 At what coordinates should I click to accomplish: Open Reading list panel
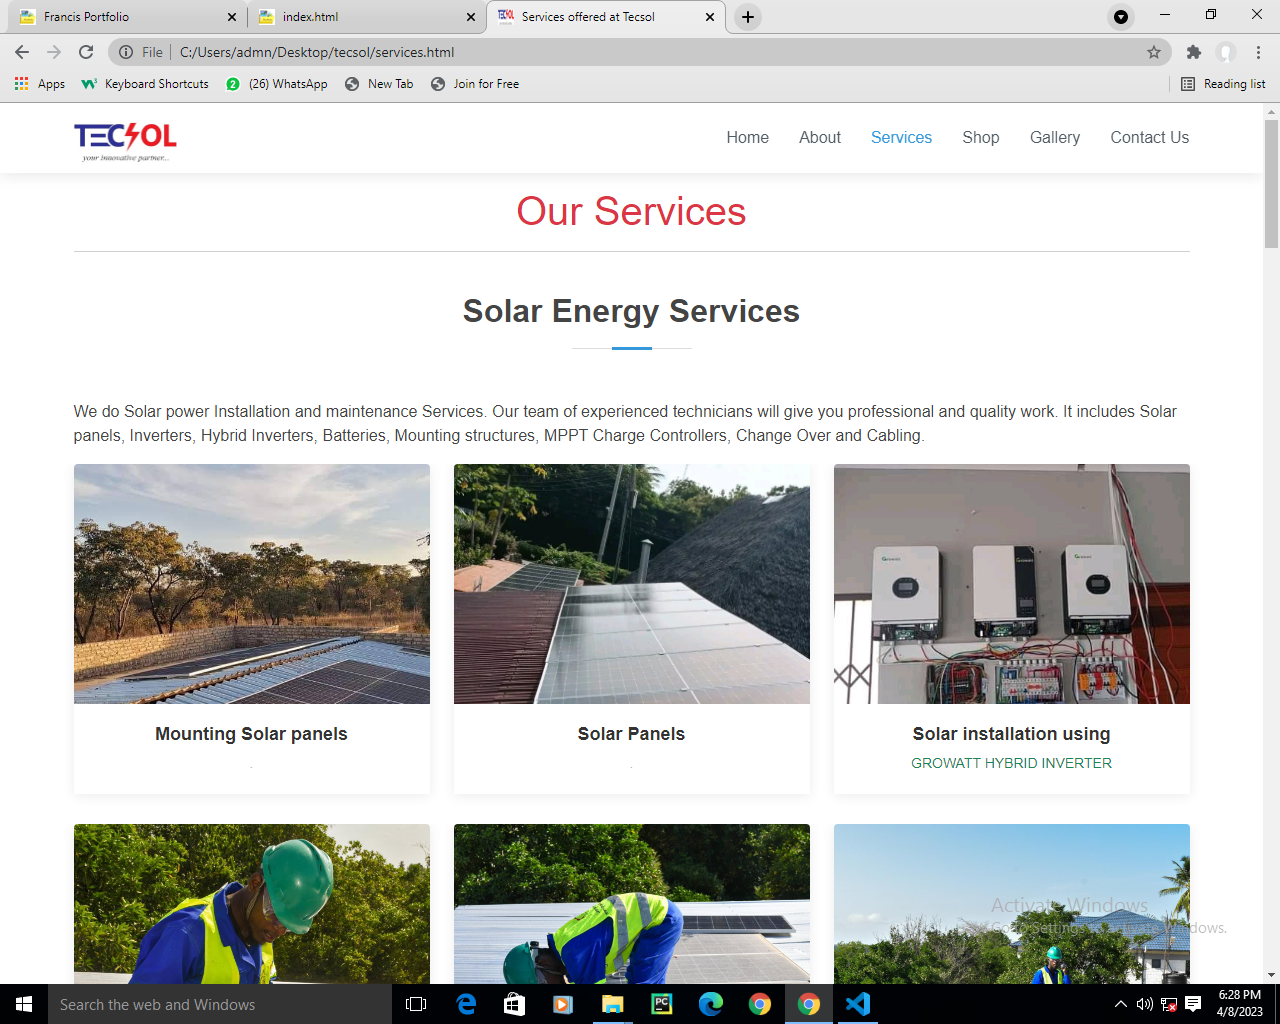(1223, 84)
